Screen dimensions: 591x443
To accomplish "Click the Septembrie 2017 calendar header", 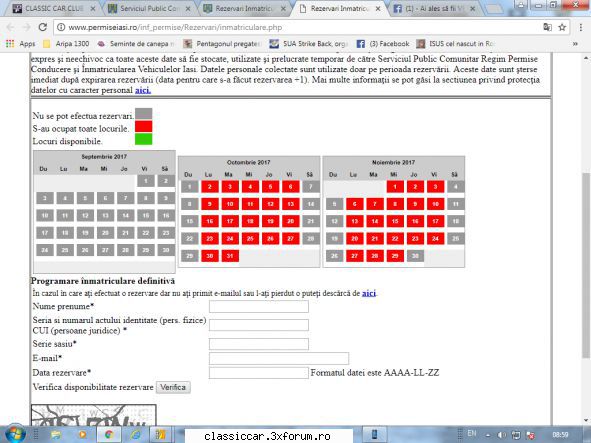I will pyautogui.click(x=104, y=156).
